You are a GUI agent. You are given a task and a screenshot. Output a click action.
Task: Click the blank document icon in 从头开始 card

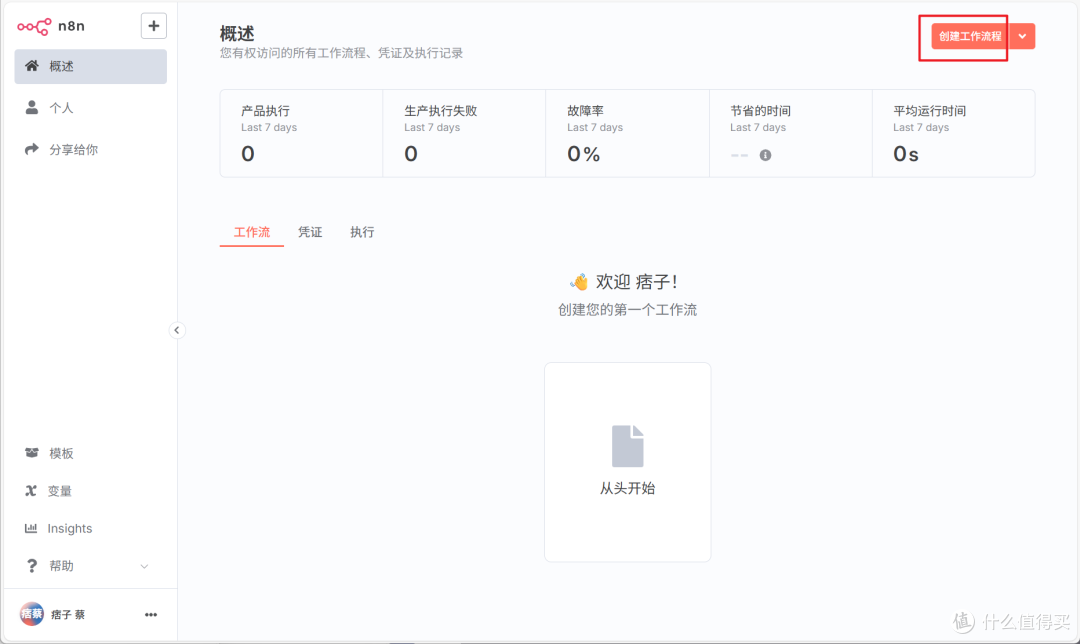[627, 446]
